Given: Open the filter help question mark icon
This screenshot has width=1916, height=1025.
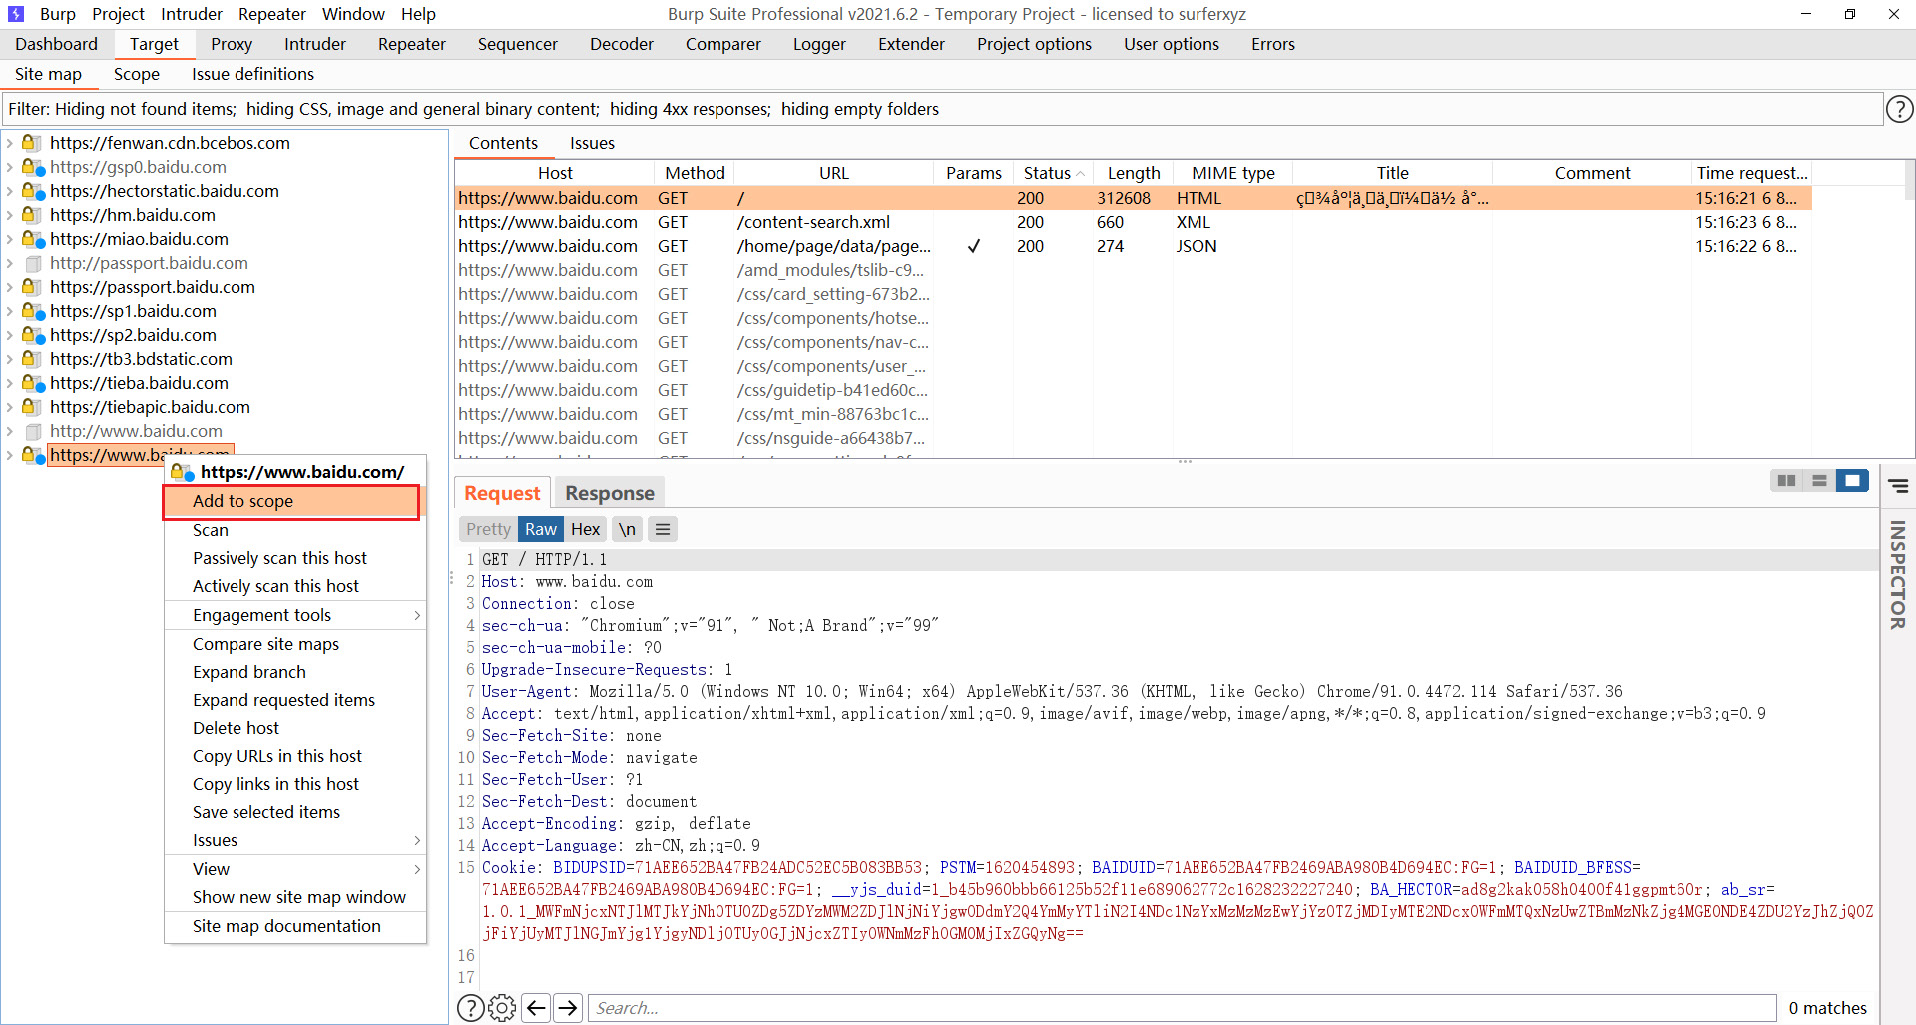Looking at the screenshot, I should point(1899,109).
